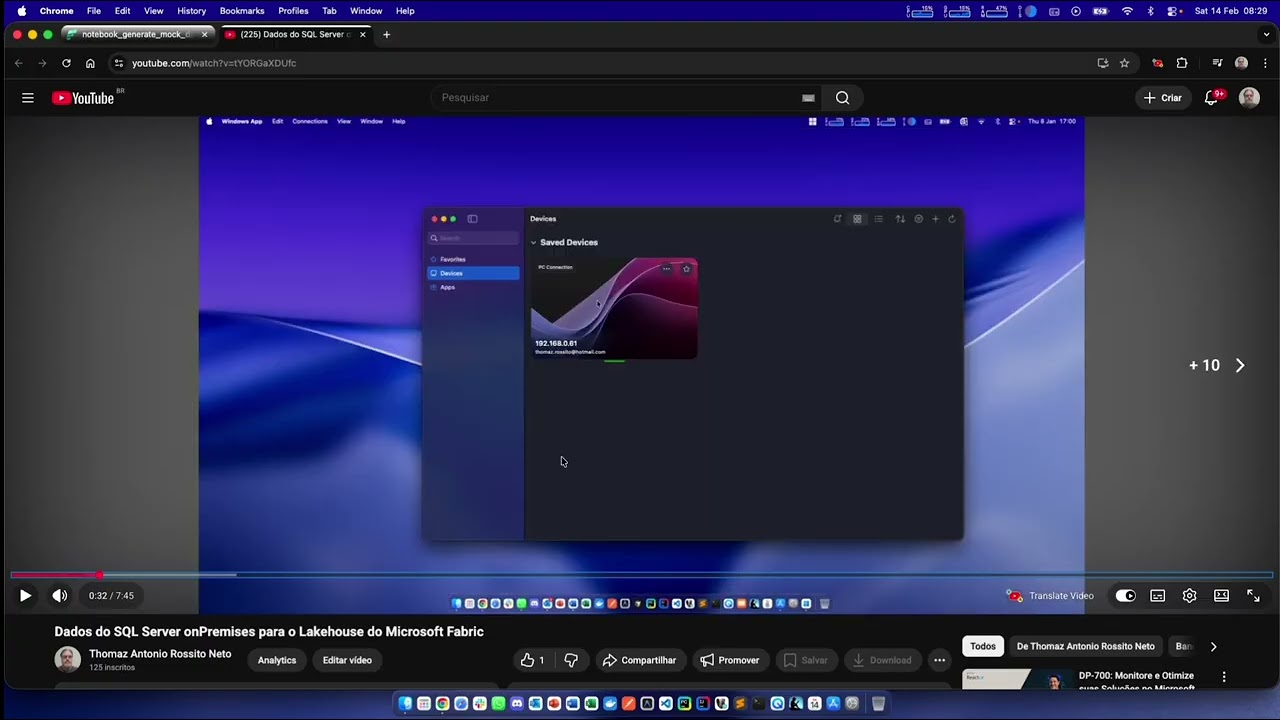Toggle autoplay switch in player

coord(1125,596)
